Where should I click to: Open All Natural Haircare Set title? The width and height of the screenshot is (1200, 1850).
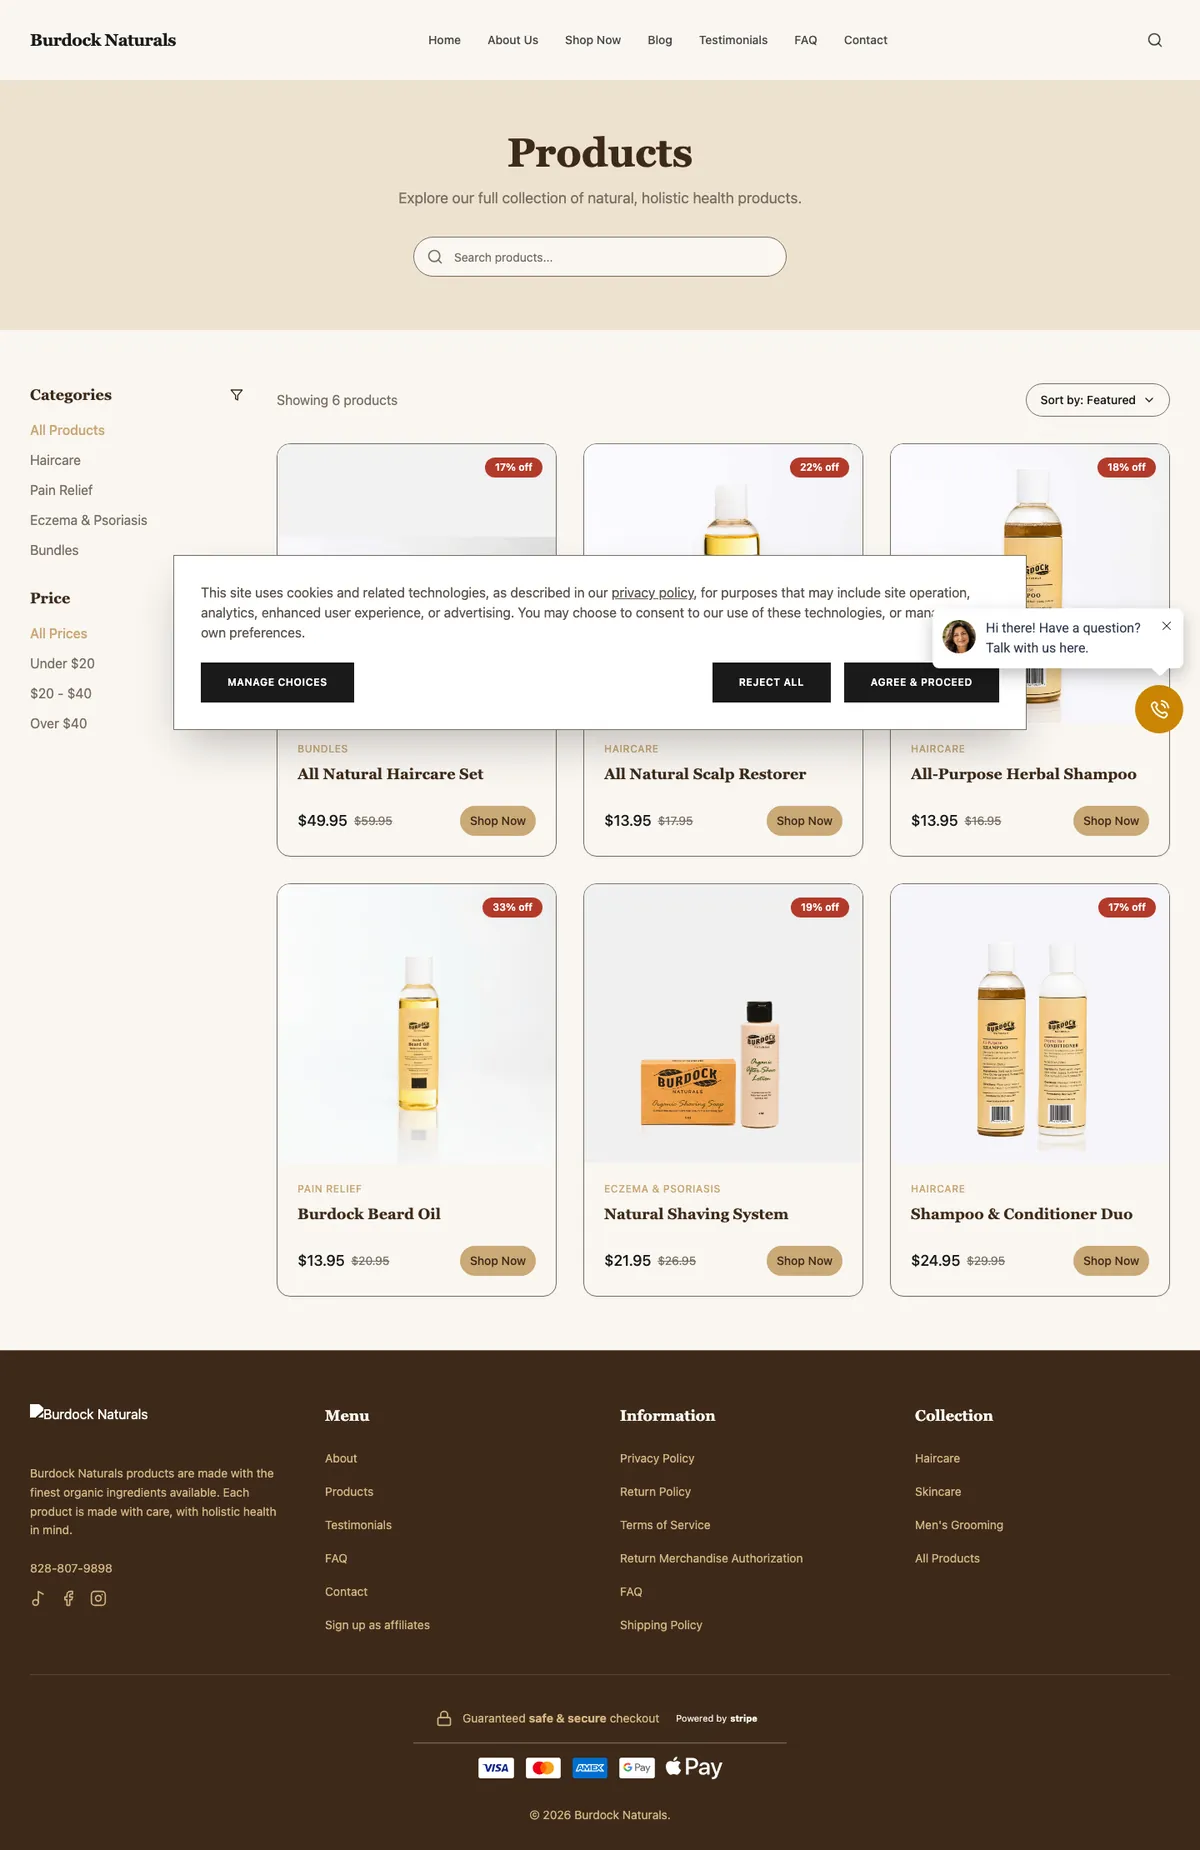(x=390, y=774)
